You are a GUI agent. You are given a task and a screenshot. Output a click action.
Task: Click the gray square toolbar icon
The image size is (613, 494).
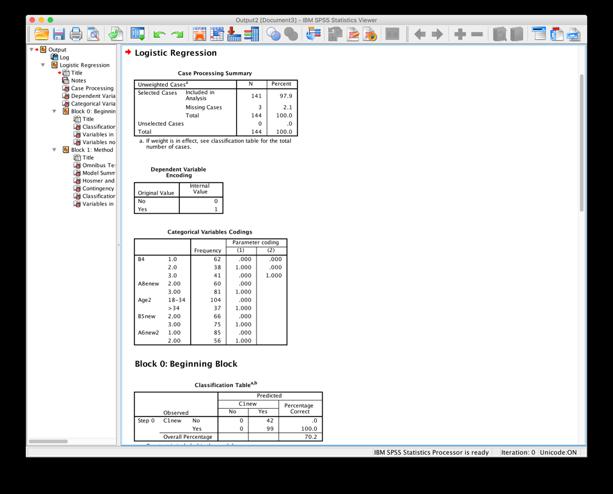(x=392, y=34)
